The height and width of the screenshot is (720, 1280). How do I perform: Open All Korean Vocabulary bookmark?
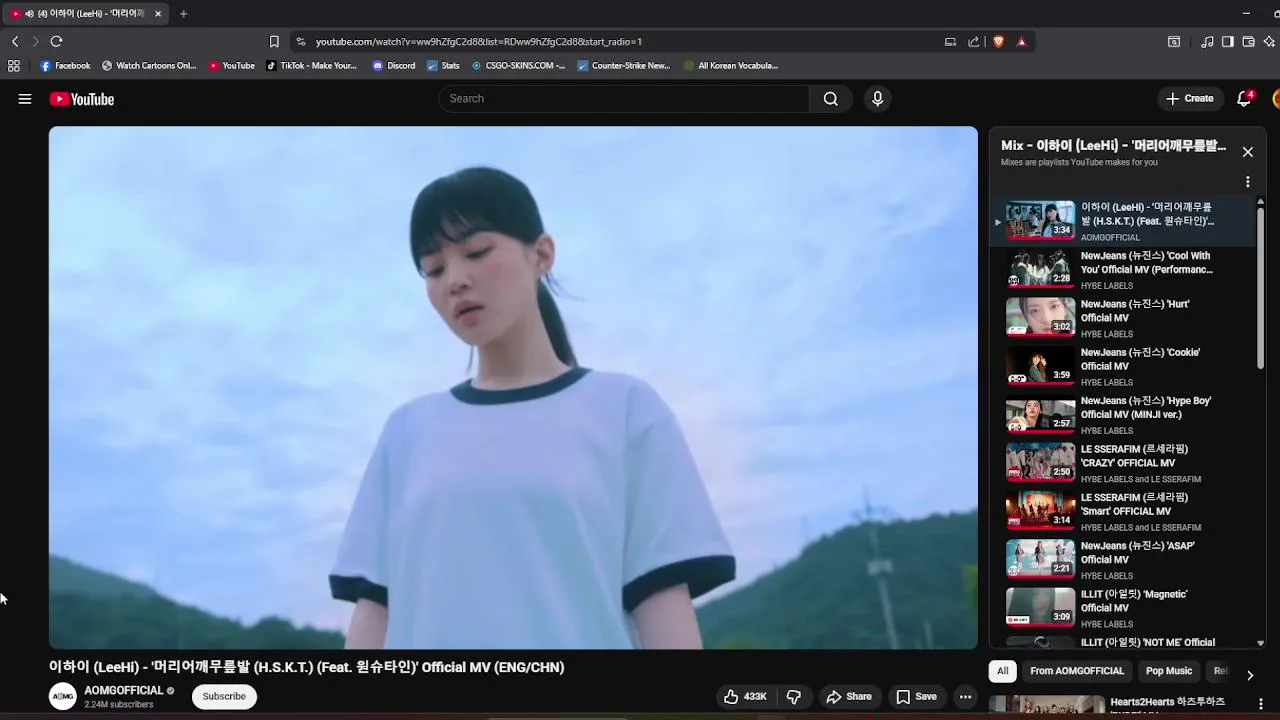[x=731, y=66]
